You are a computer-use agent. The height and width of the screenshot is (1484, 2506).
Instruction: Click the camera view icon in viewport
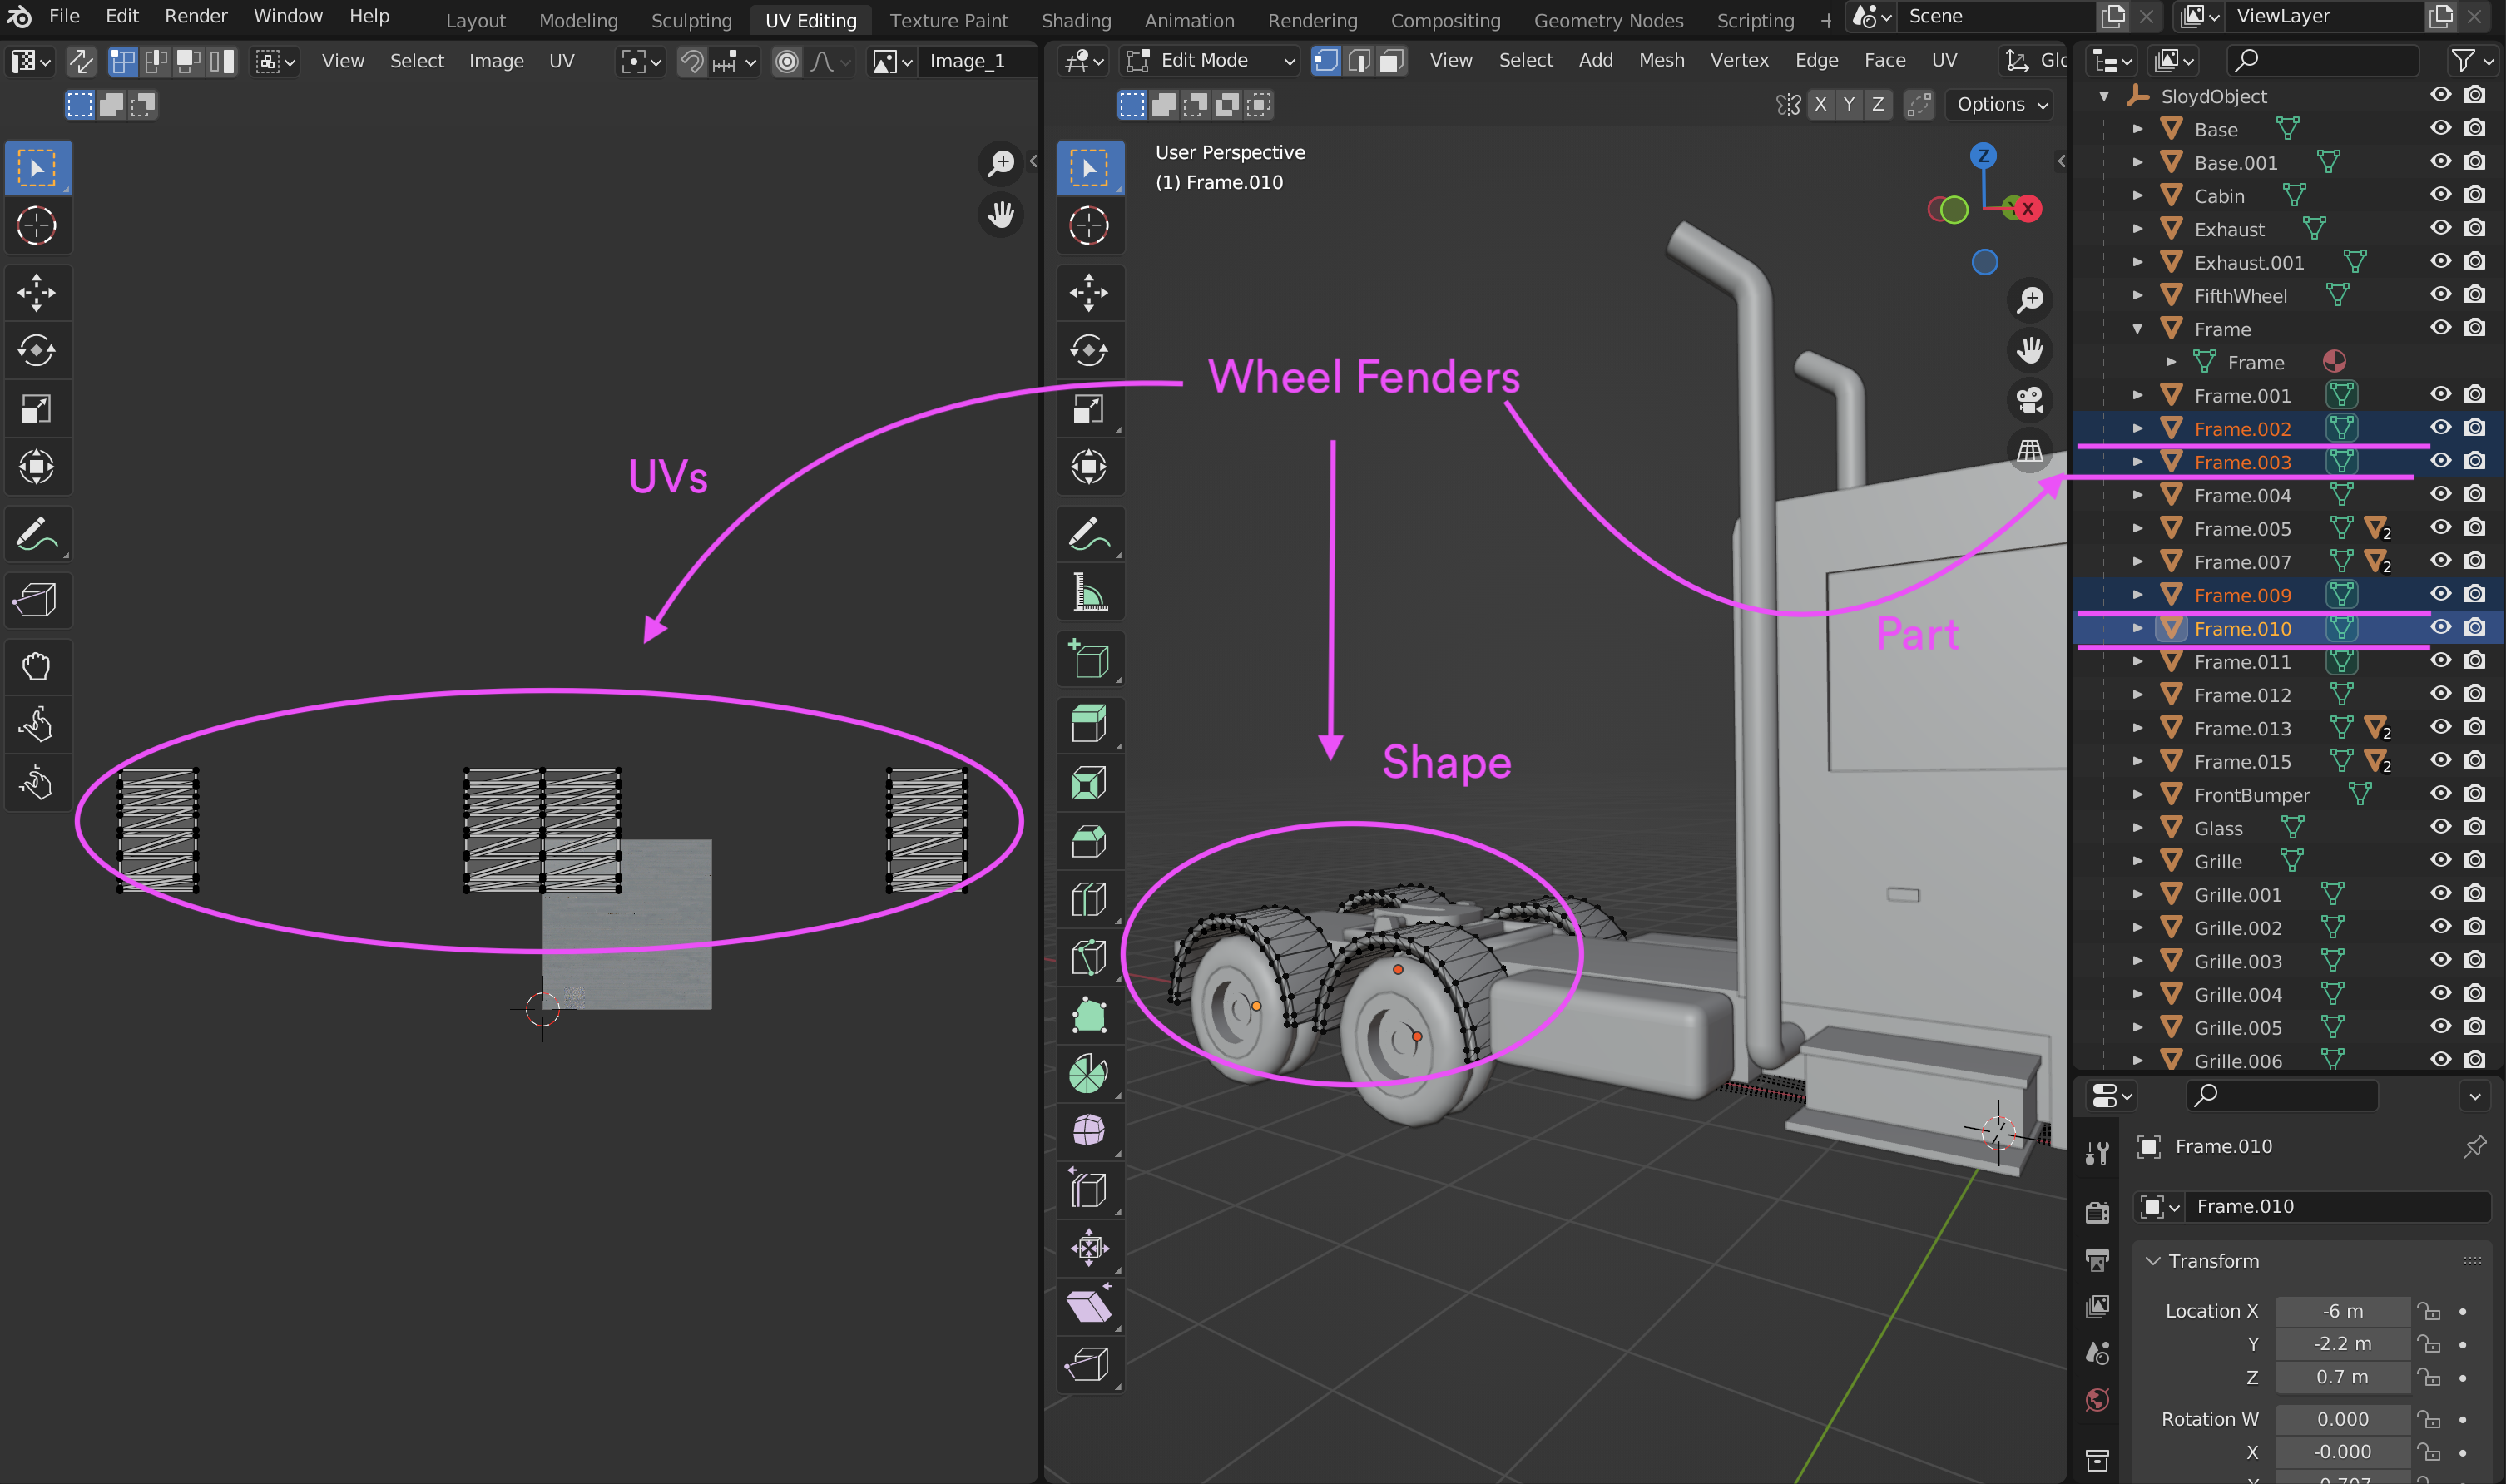coord(2029,401)
